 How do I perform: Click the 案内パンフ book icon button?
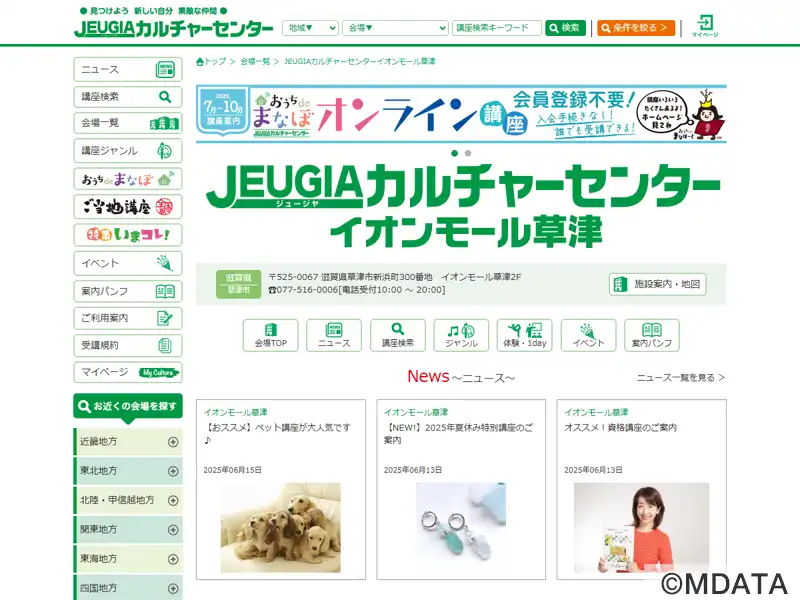(652, 335)
